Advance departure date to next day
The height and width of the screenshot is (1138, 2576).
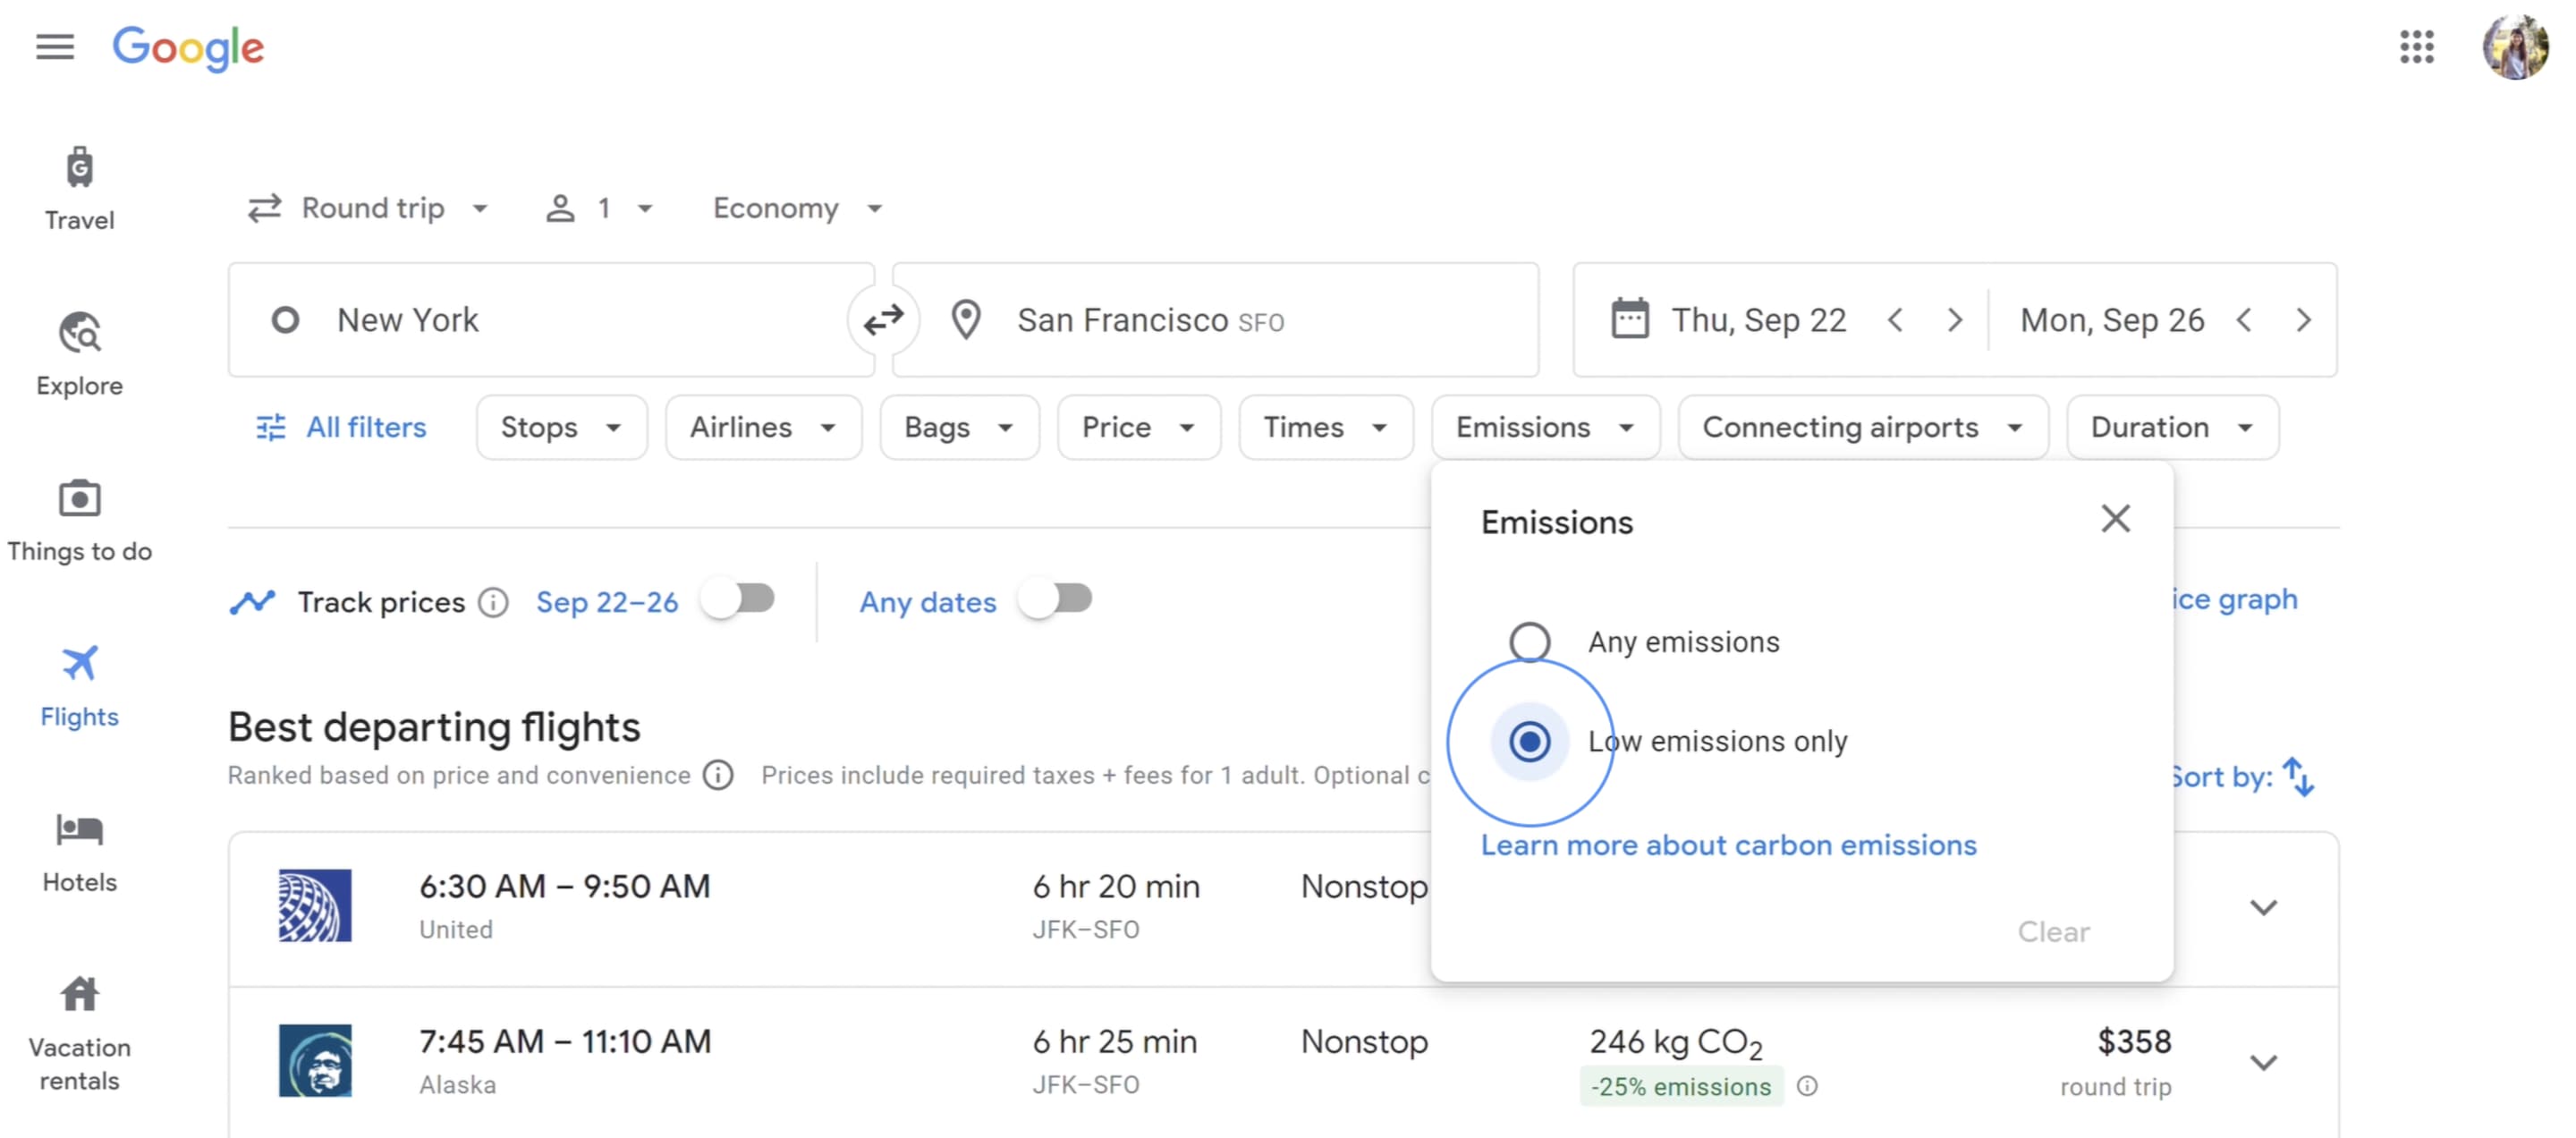[x=1954, y=320]
